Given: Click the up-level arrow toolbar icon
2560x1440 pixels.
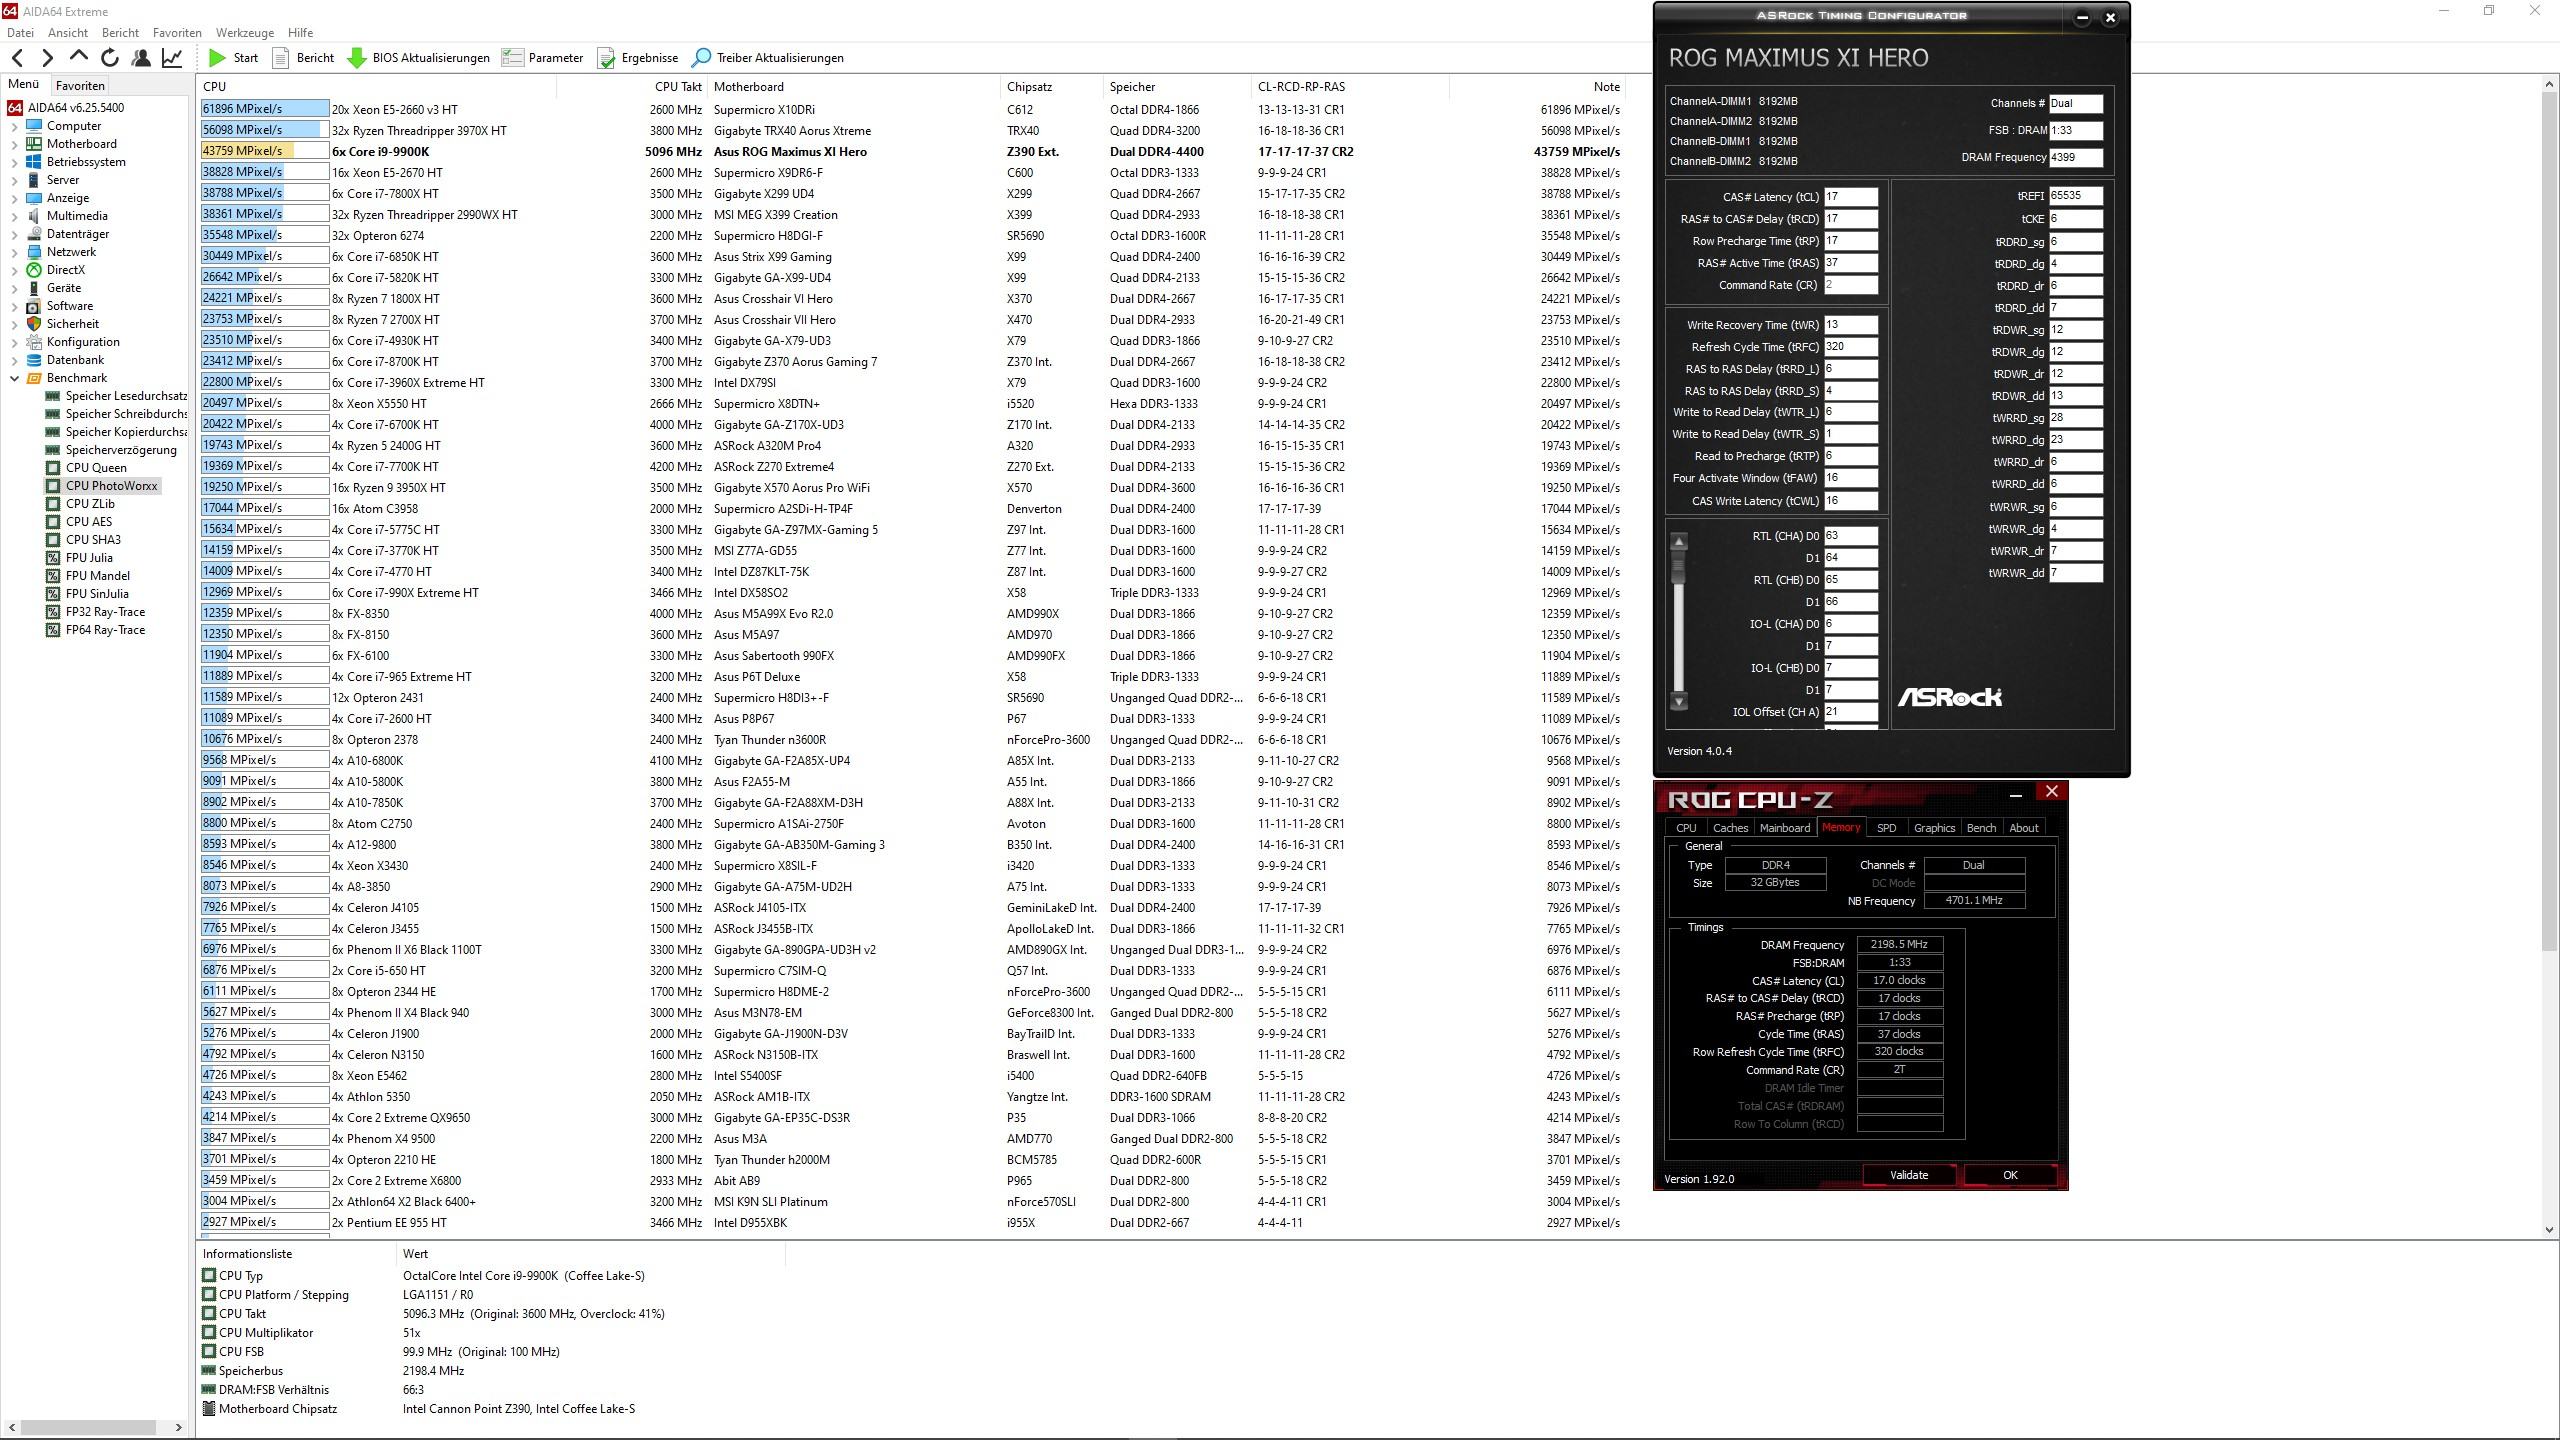Looking at the screenshot, I should click(x=79, y=58).
